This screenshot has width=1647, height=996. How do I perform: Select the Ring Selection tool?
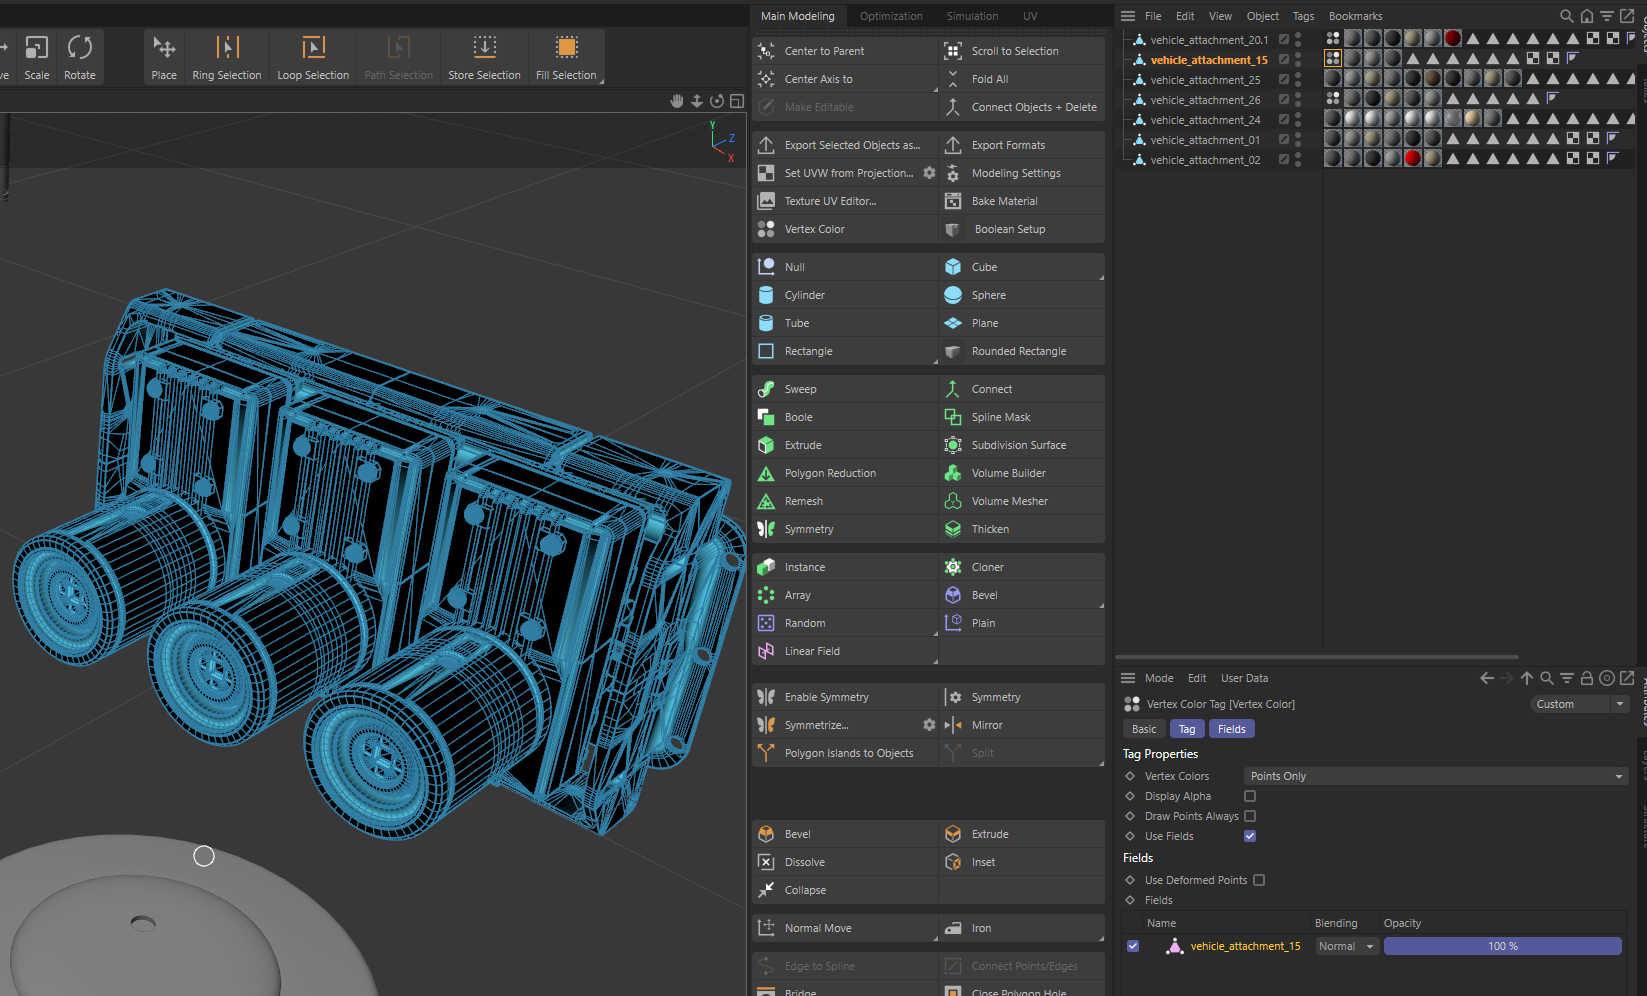[x=227, y=58]
